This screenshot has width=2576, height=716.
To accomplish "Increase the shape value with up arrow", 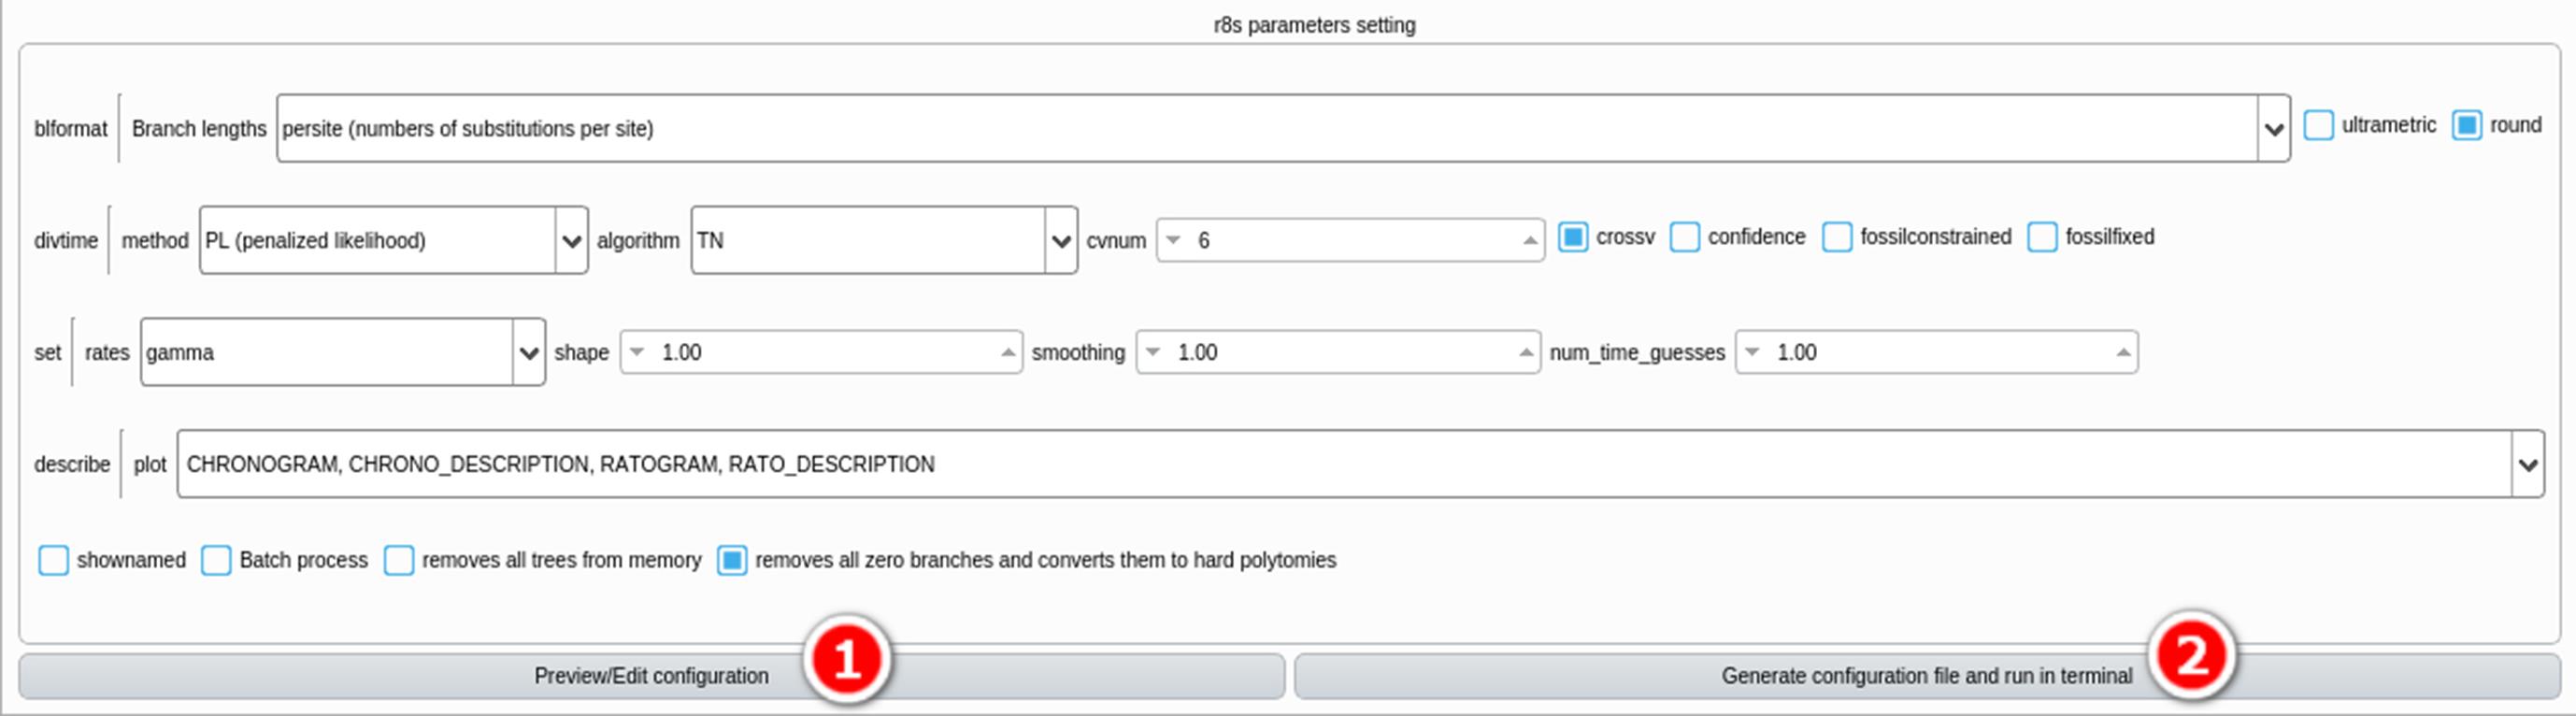I will [1008, 352].
